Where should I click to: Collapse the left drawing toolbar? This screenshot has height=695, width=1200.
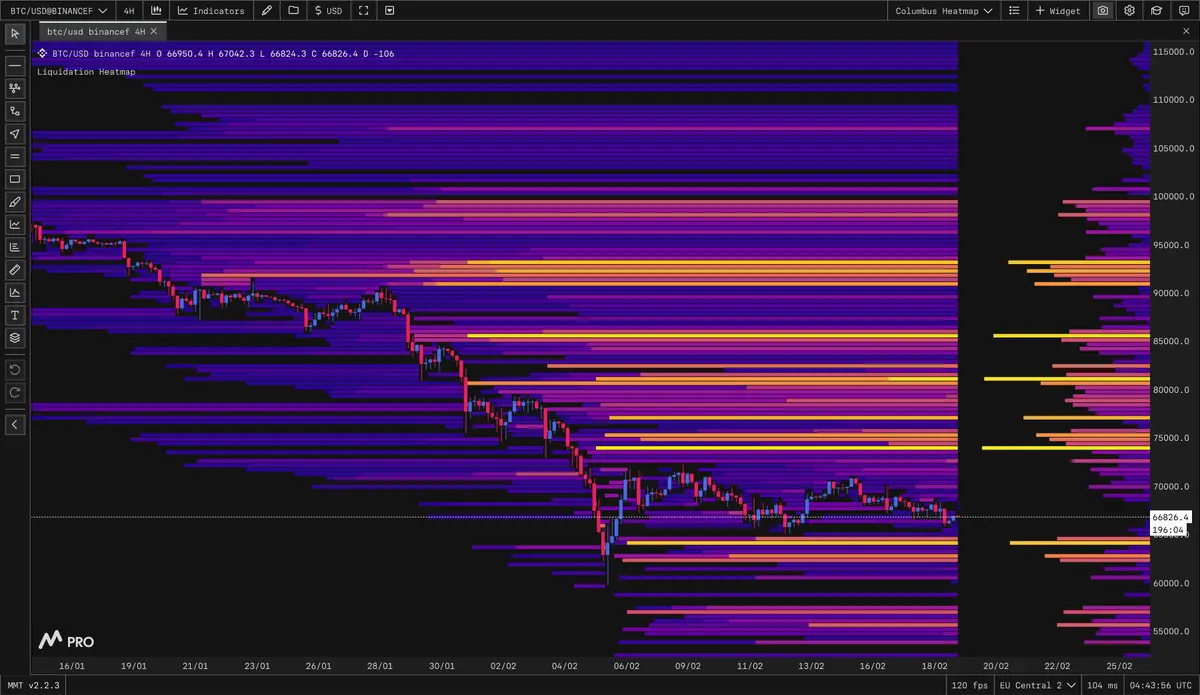[x=15, y=425]
